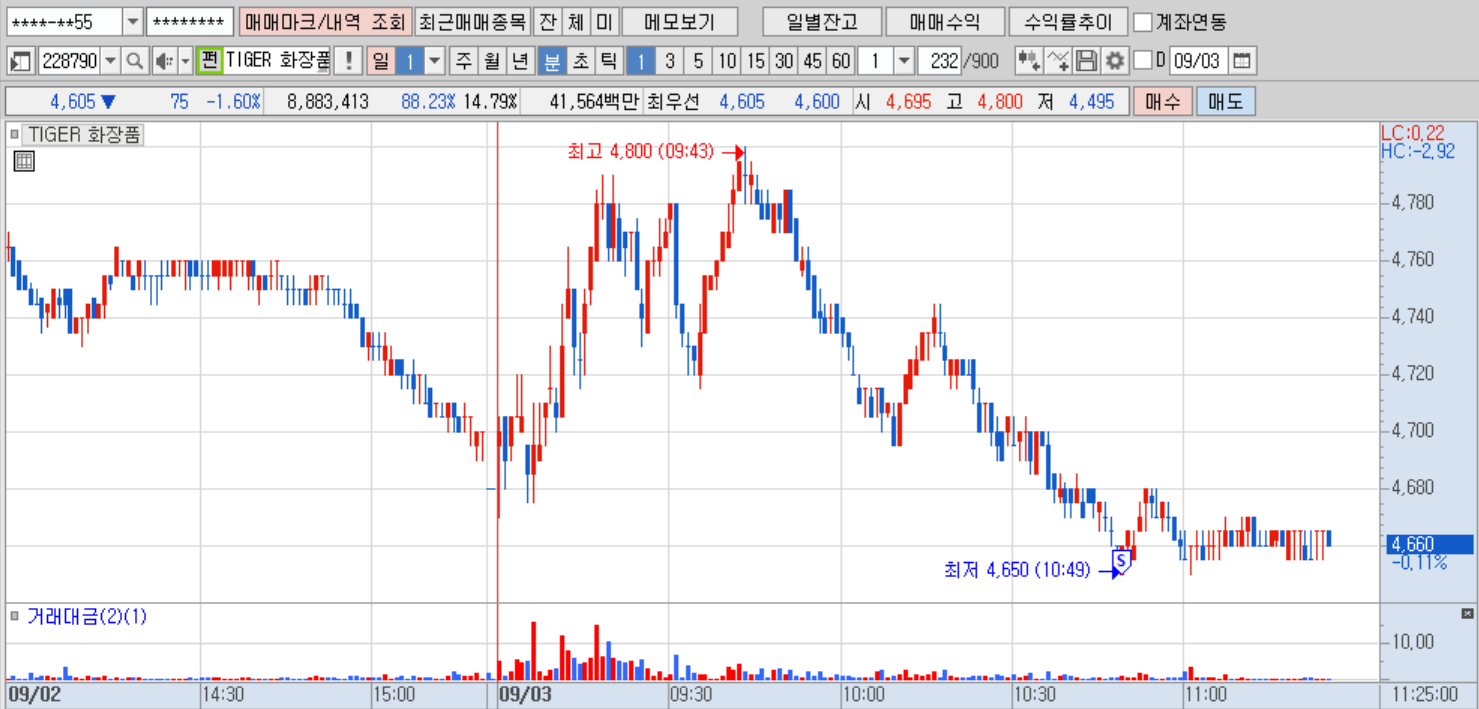Click the speaker sound alert icon
1479x709 pixels.
163,61
